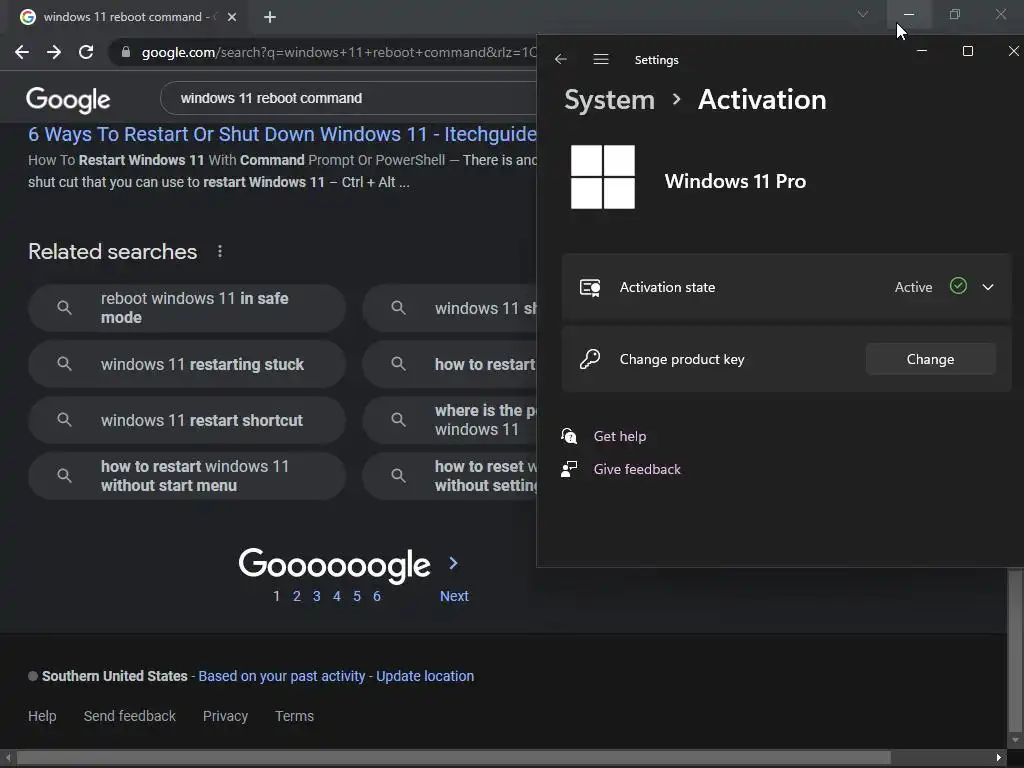Click the Related searches heading
Screen dimensions: 1024x768
112,251
